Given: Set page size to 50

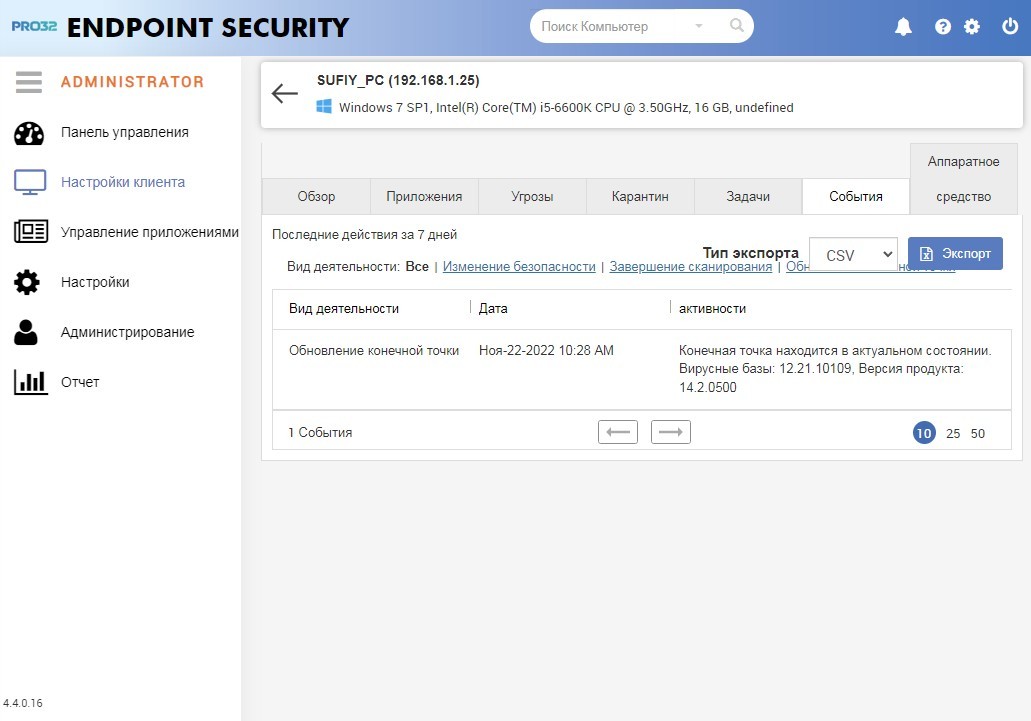Looking at the screenshot, I should (978, 434).
